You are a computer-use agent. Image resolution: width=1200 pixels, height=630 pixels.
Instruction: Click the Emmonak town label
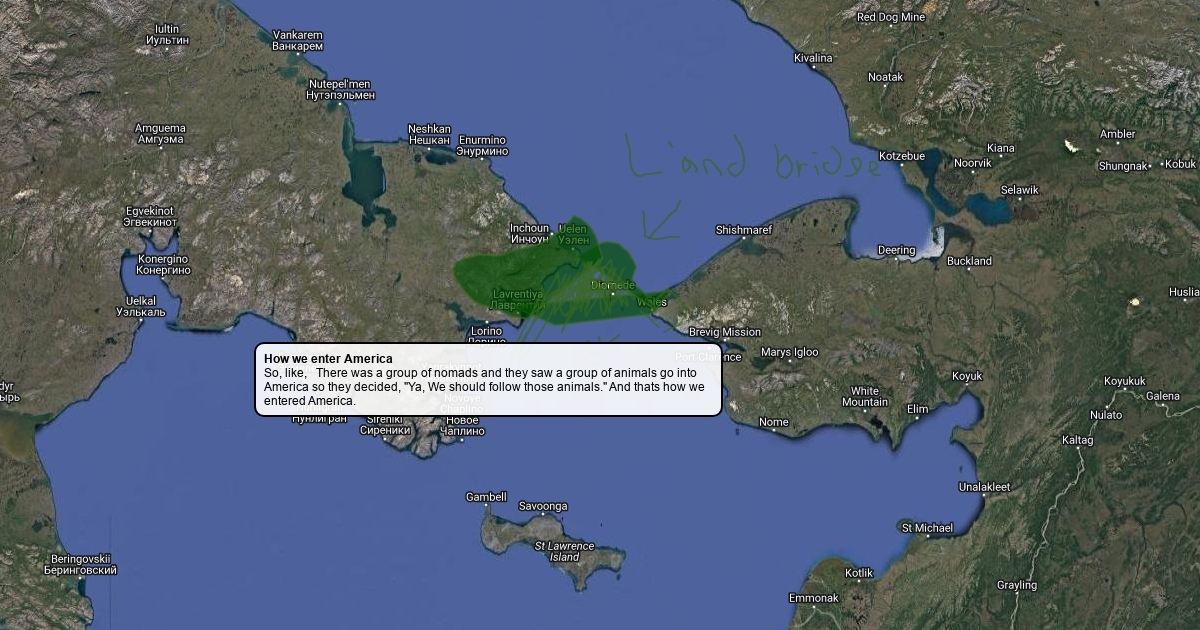click(813, 598)
